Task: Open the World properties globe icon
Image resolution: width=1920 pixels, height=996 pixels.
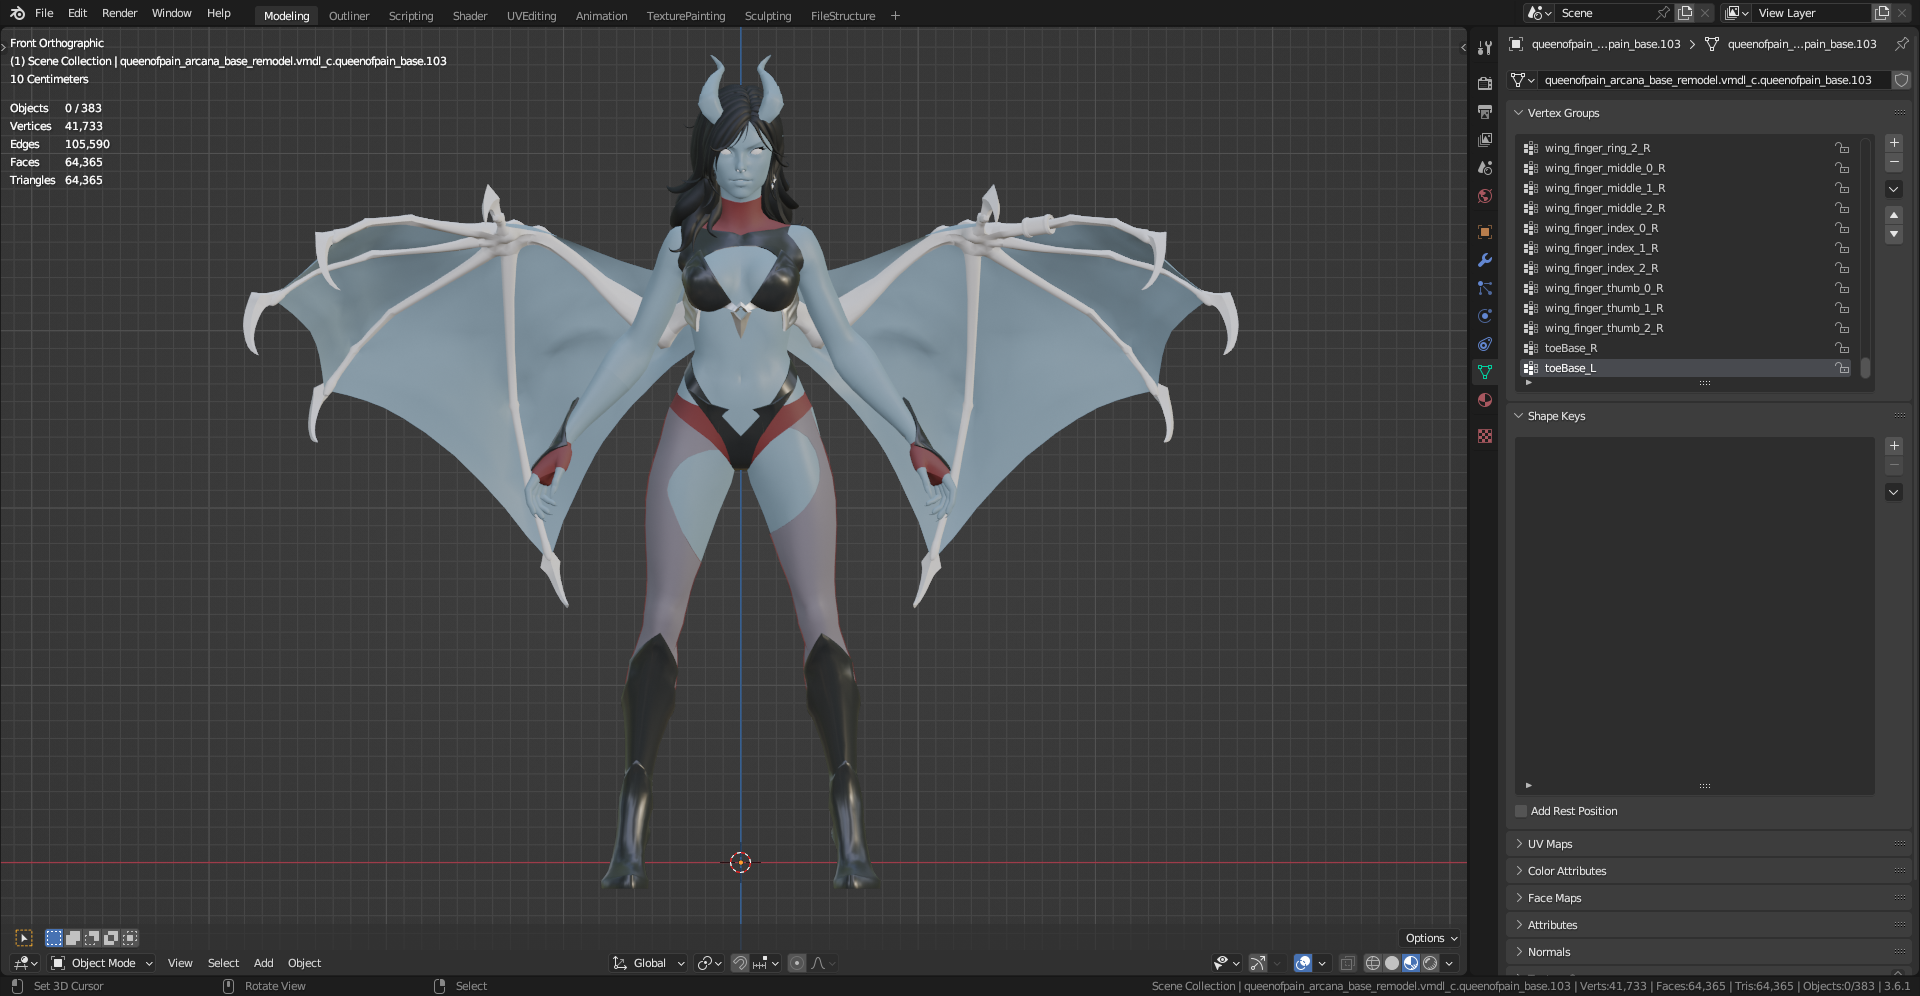Action: click(x=1485, y=196)
